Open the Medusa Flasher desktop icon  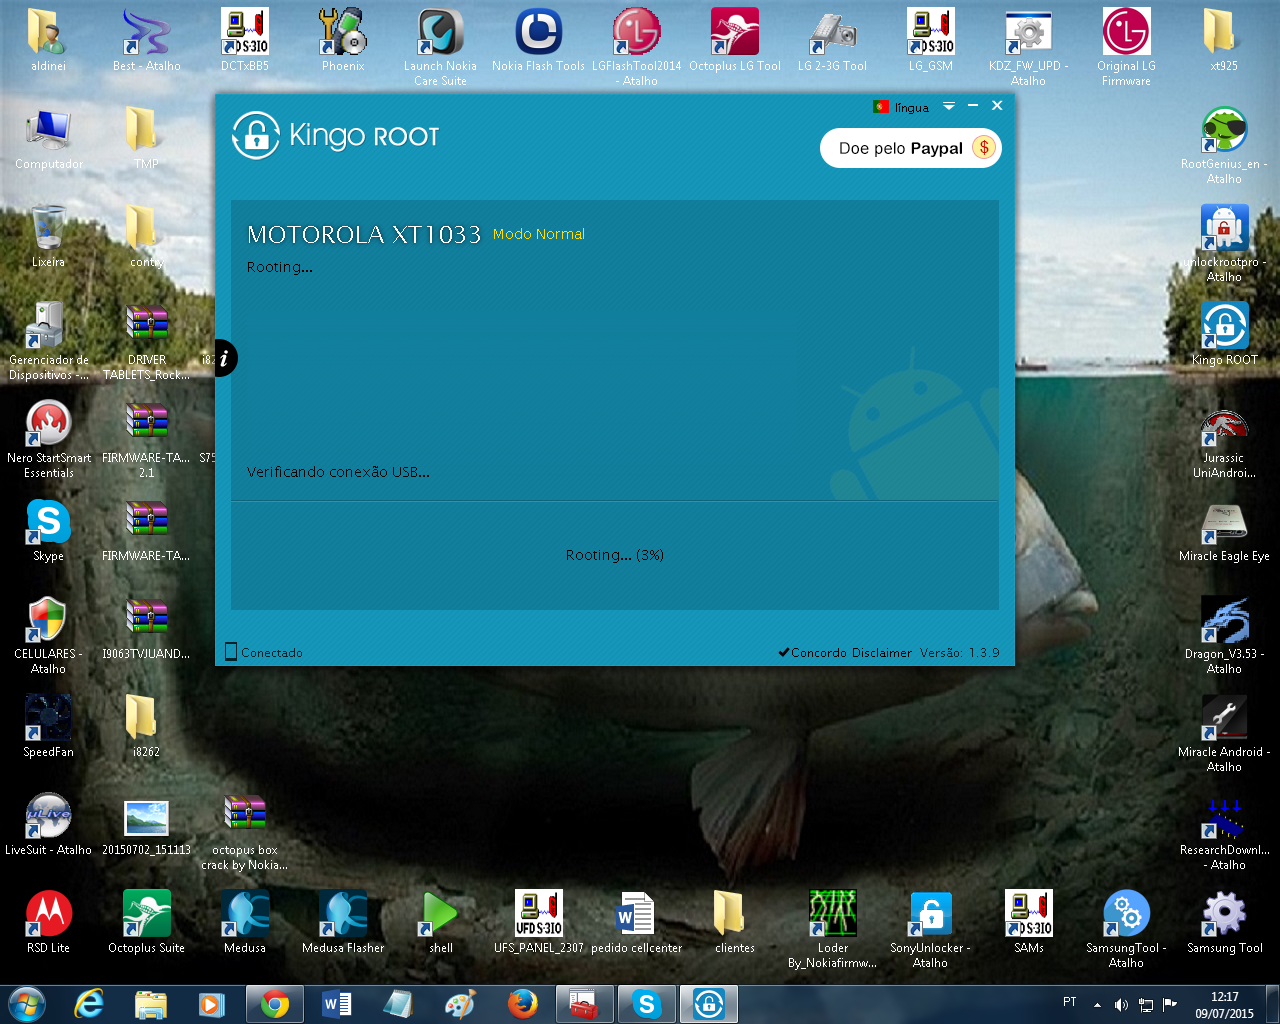(343, 922)
